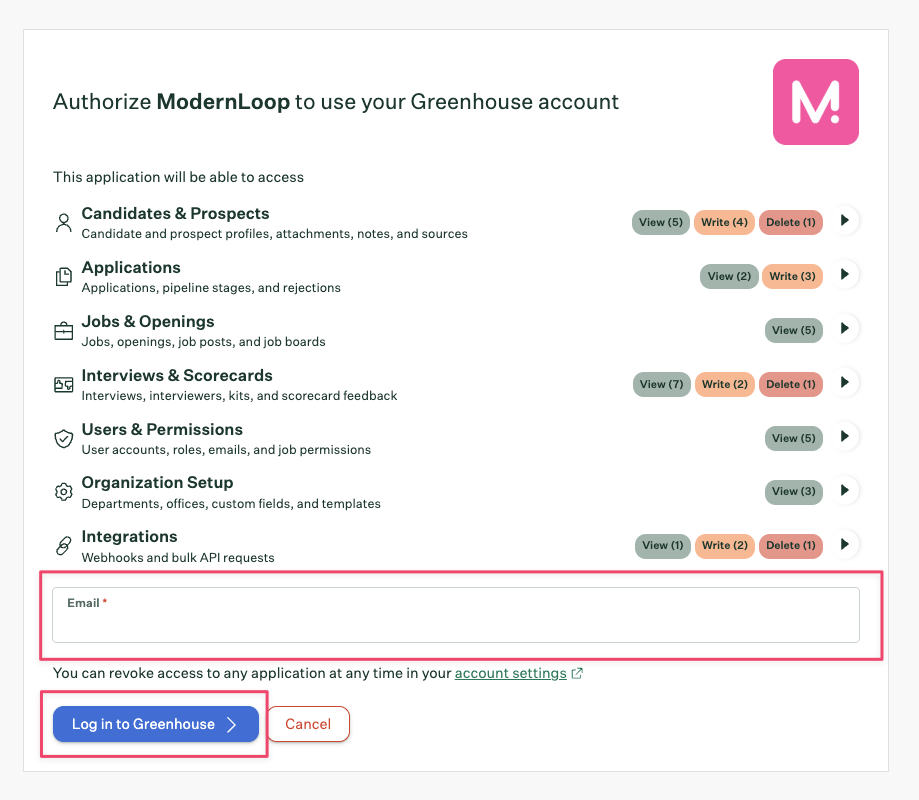Expand the Applications permissions arrow
The height and width of the screenshot is (800, 919).
(x=845, y=274)
